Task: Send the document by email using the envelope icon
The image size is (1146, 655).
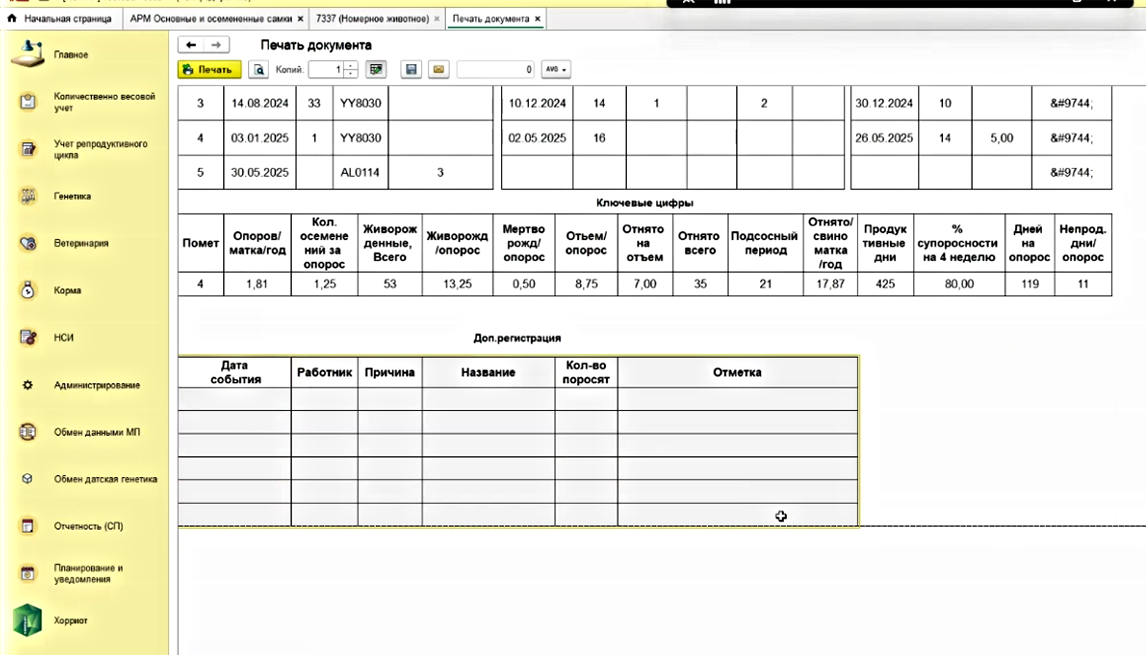Action: tap(438, 70)
